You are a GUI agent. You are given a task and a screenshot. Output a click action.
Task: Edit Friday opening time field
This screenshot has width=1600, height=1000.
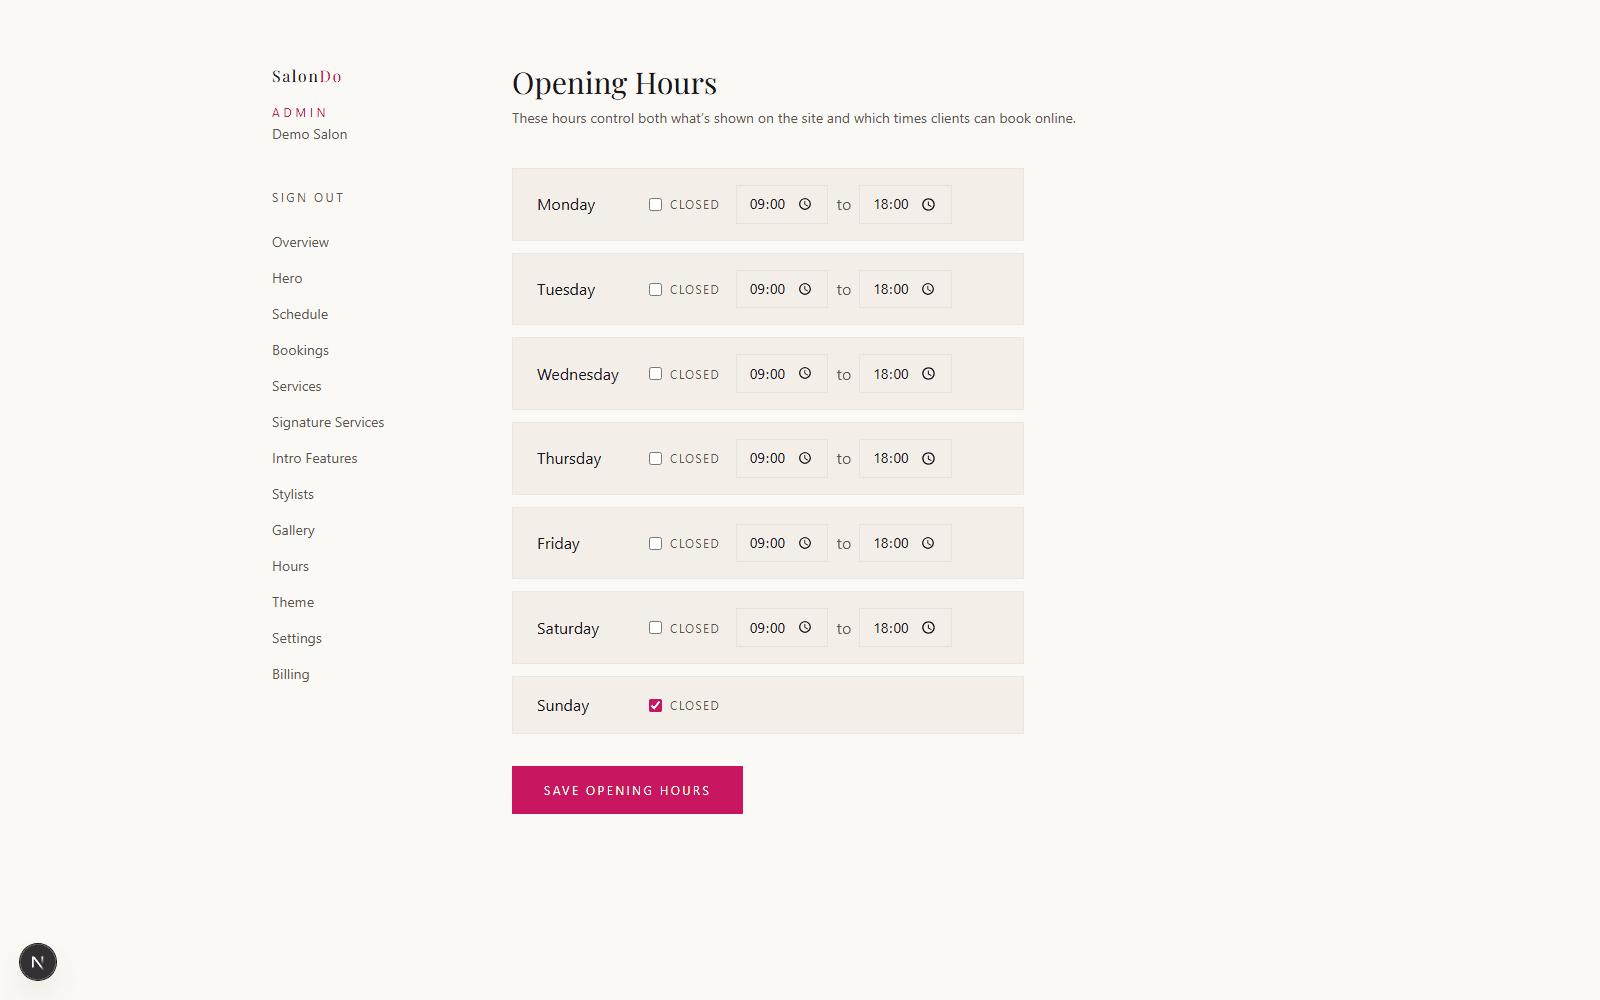[781, 543]
